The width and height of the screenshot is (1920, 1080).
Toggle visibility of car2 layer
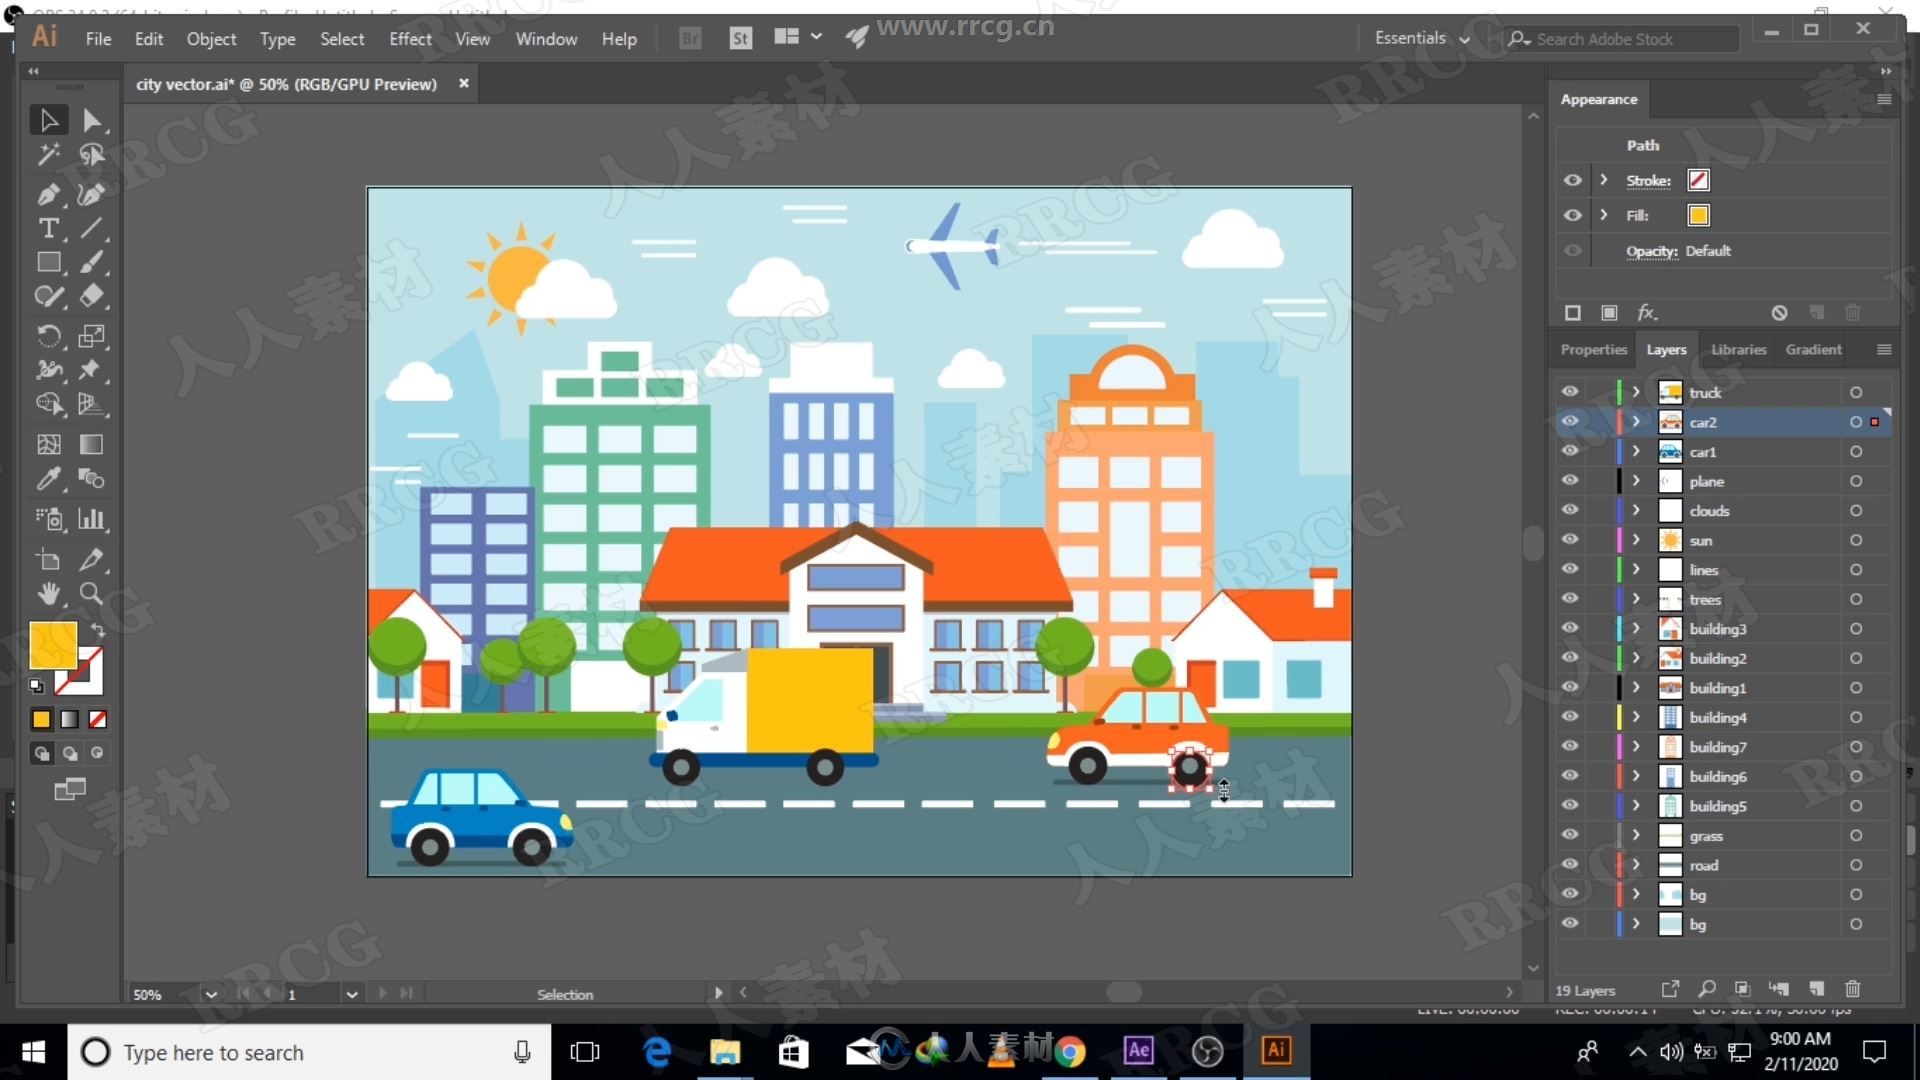(1572, 422)
